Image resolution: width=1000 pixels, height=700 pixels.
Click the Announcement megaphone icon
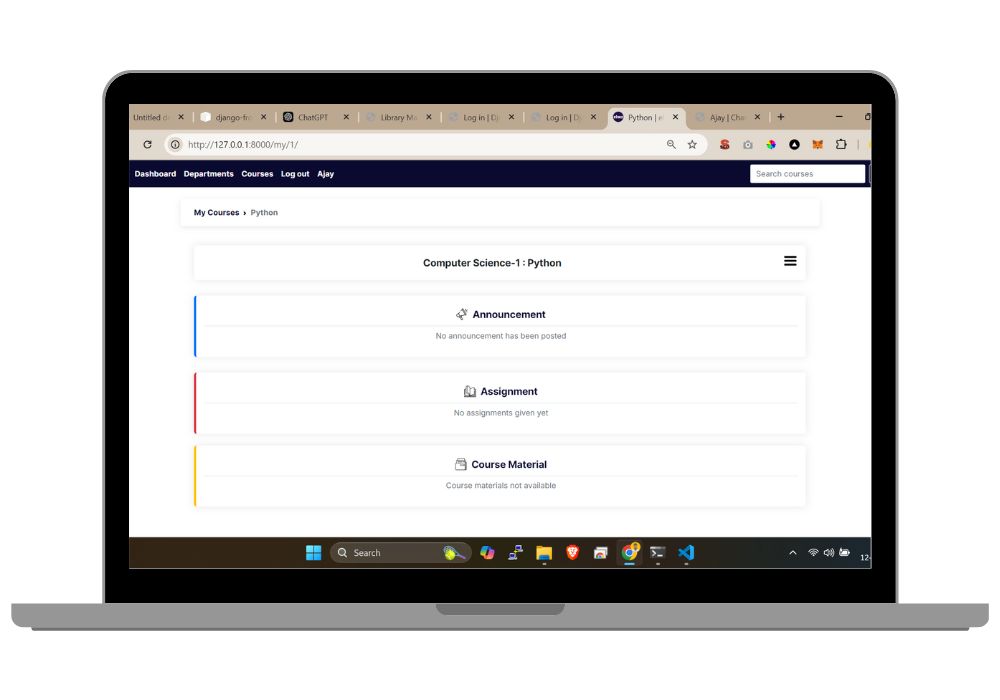tap(462, 314)
